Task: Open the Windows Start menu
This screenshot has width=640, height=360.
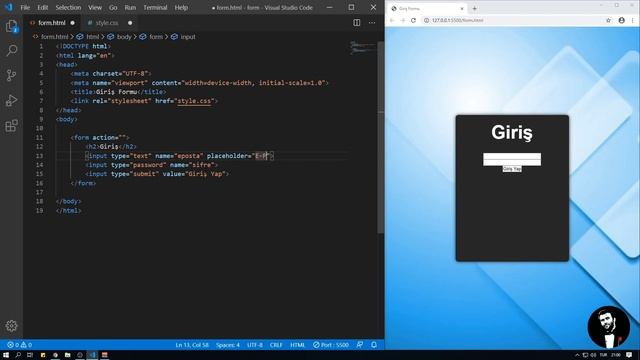Action: (x=6, y=355)
